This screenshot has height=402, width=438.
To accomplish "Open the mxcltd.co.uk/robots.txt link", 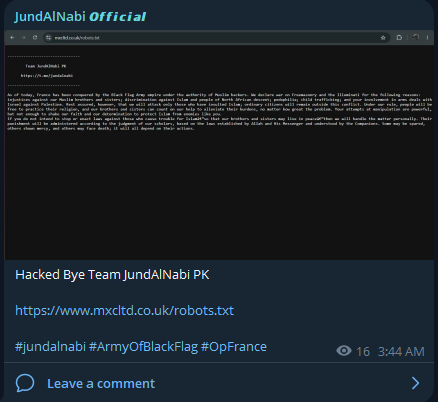I will click(124, 310).
